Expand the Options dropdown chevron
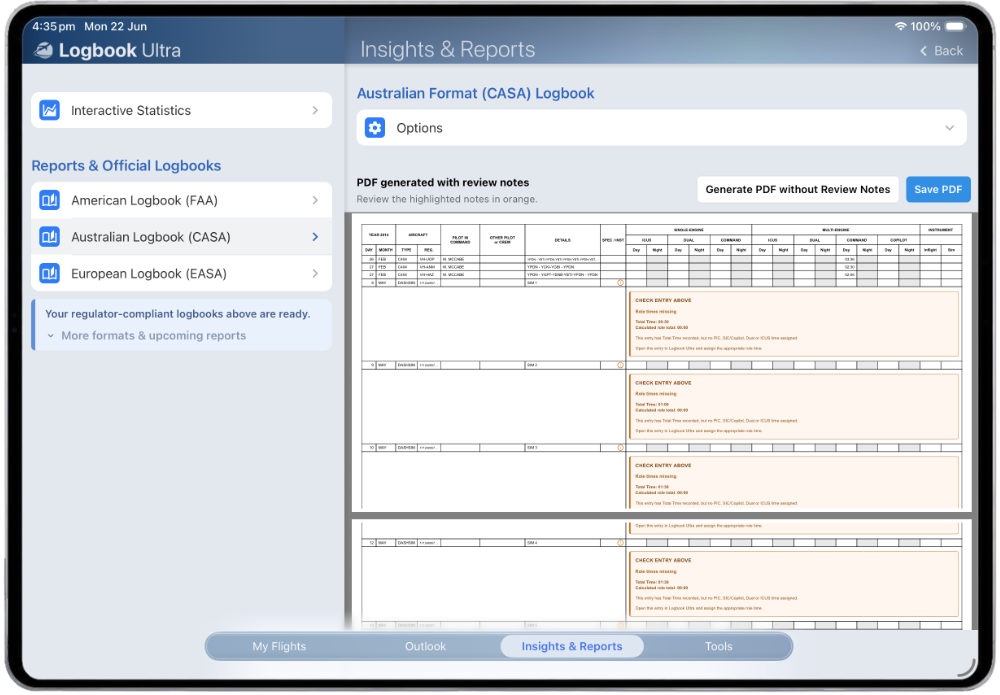The height and width of the screenshot is (695, 1000). (x=950, y=128)
